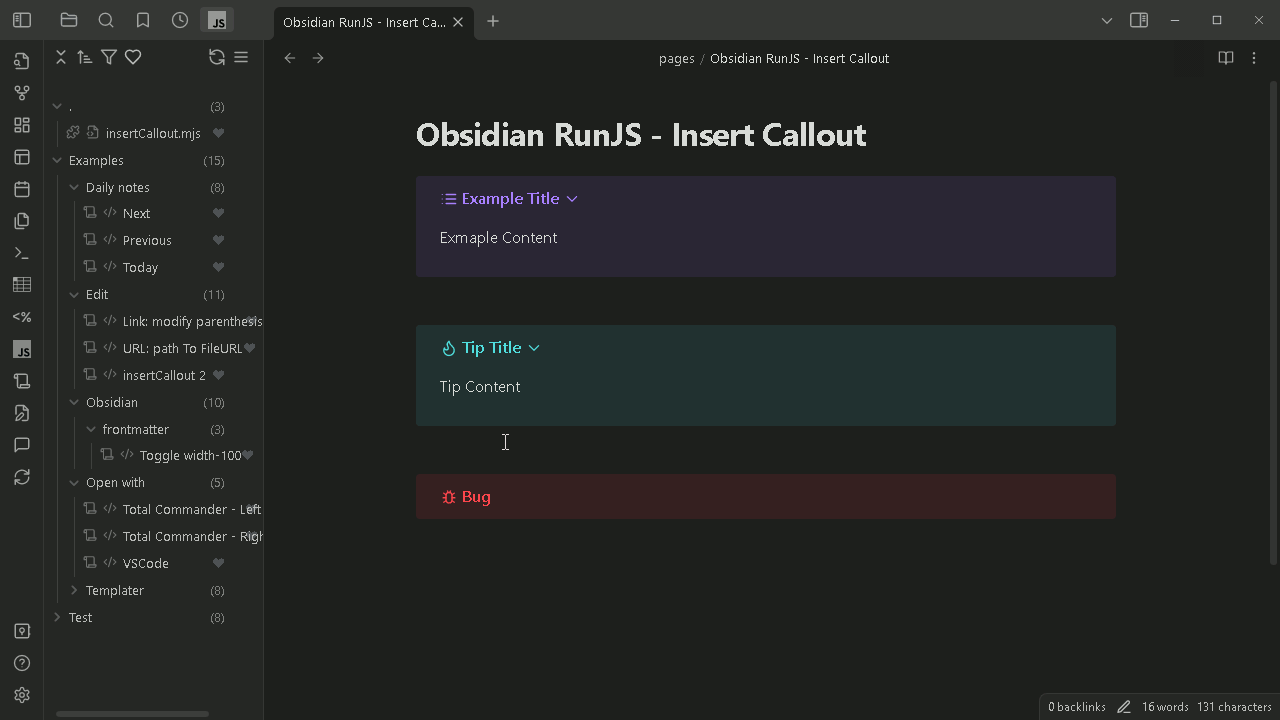Switch to the Obsidian RunJS - Insert Callout tab

(x=363, y=20)
